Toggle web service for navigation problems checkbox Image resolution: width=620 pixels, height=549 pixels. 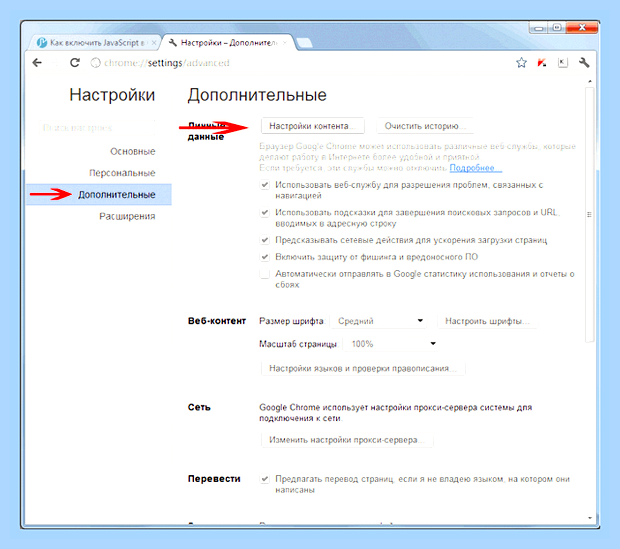[265, 185]
